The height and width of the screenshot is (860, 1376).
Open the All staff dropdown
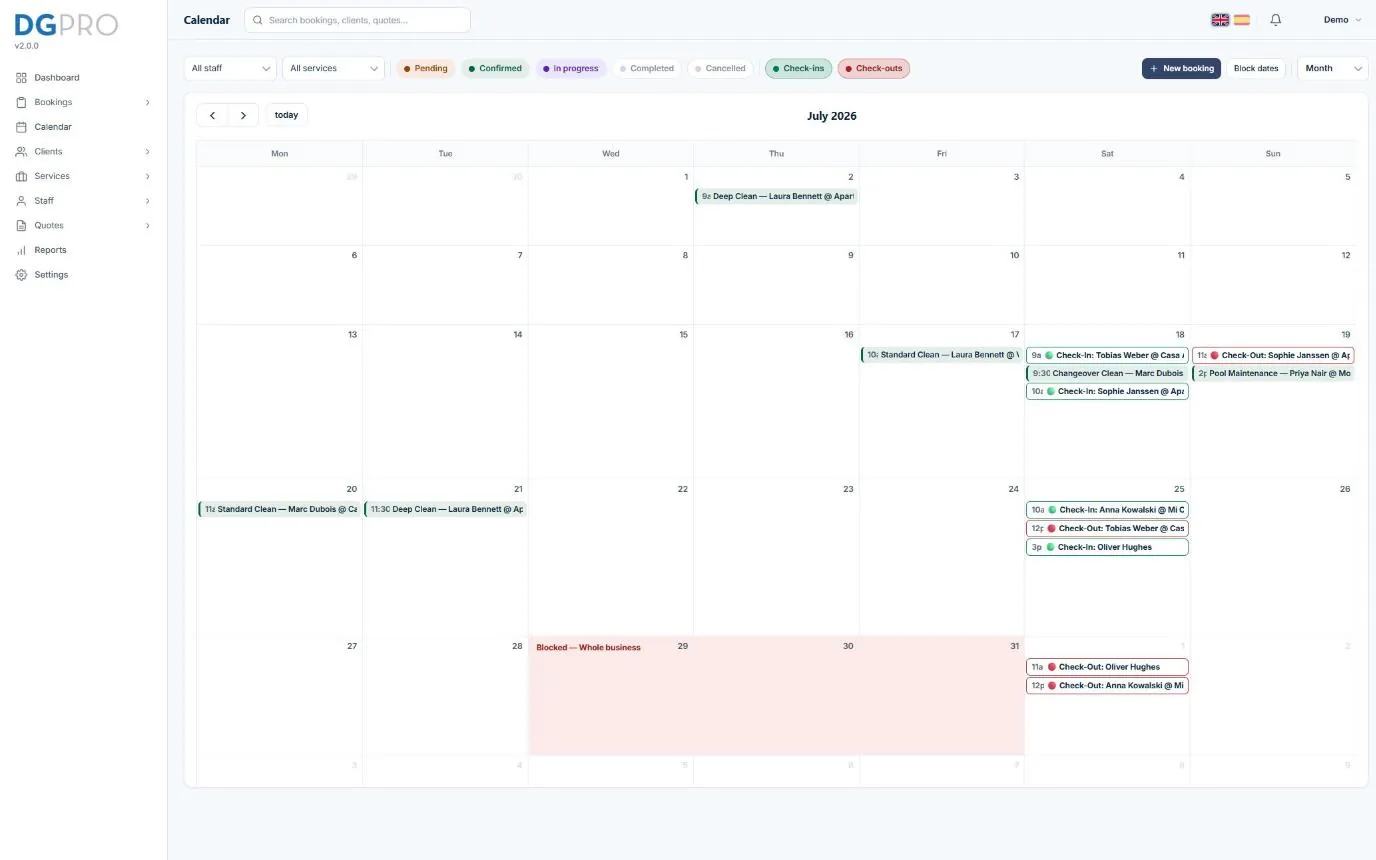[x=230, y=68]
